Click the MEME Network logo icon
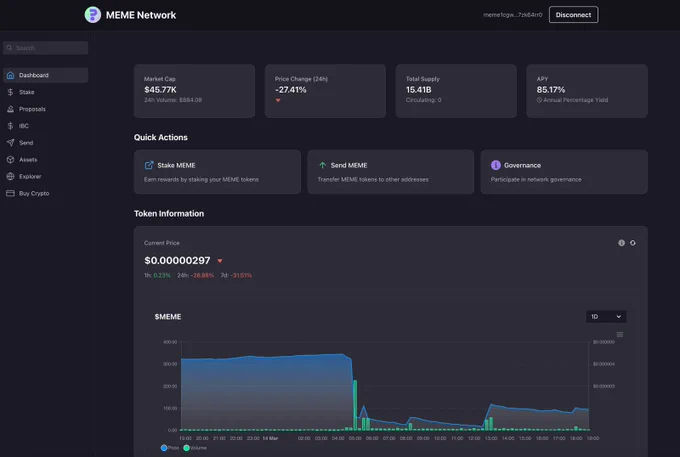680x457 pixels. pyautogui.click(x=92, y=15)
